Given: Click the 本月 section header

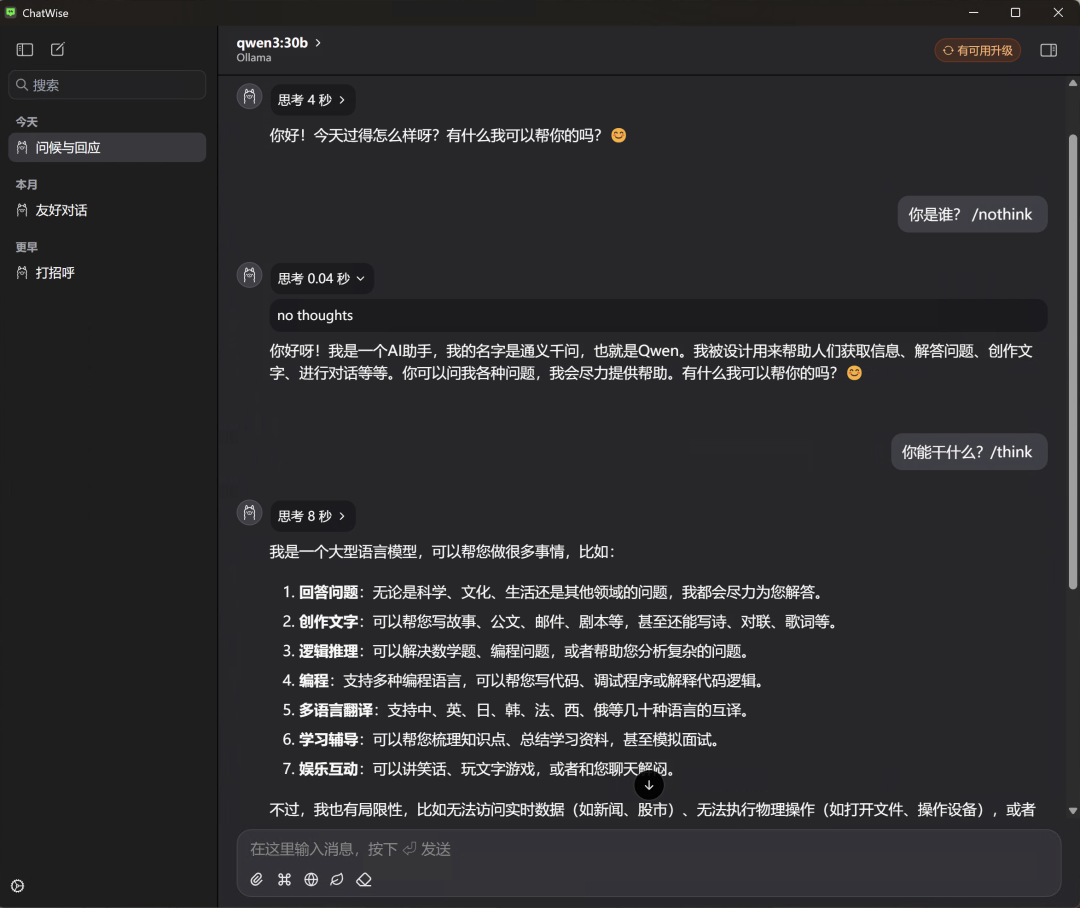Looking at the screenshot, I should tap(27, 185).
